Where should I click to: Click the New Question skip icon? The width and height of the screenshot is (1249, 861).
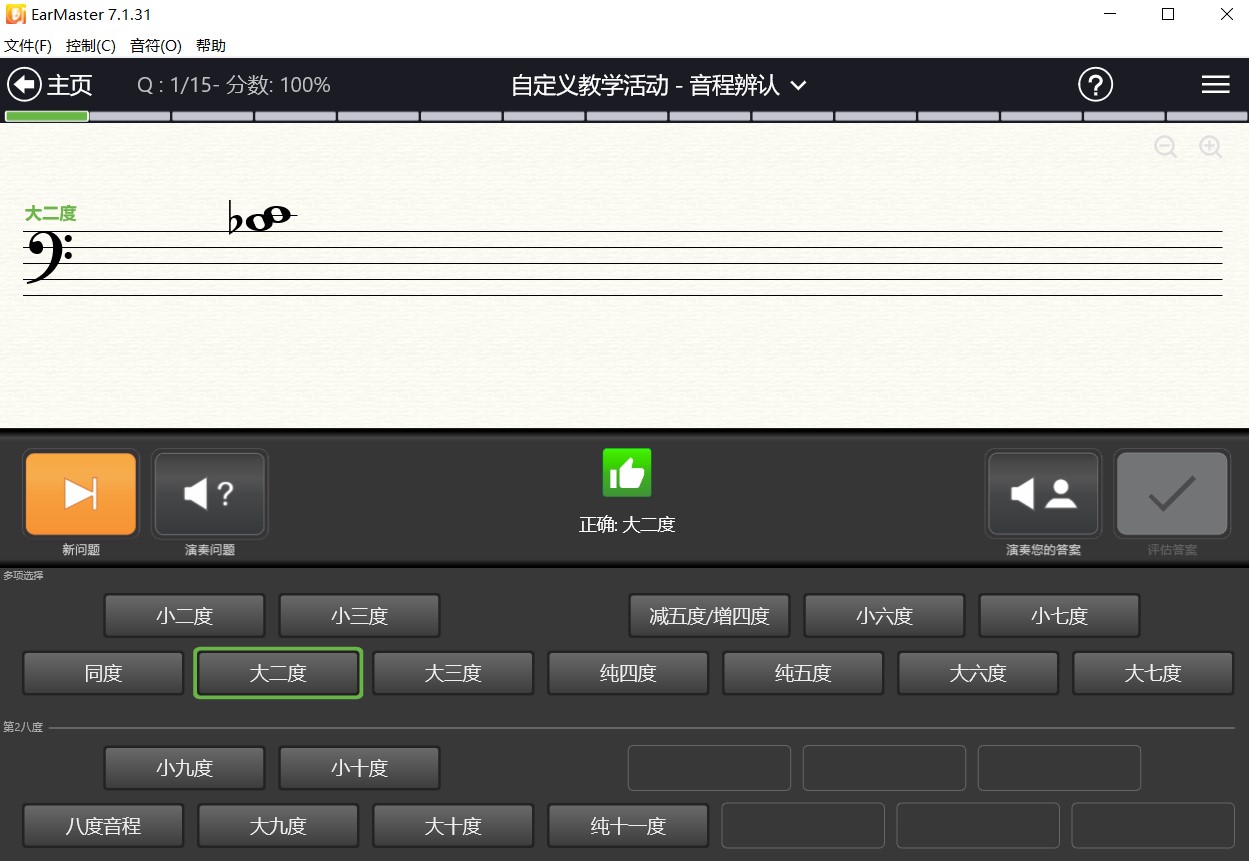click(80, 493)
